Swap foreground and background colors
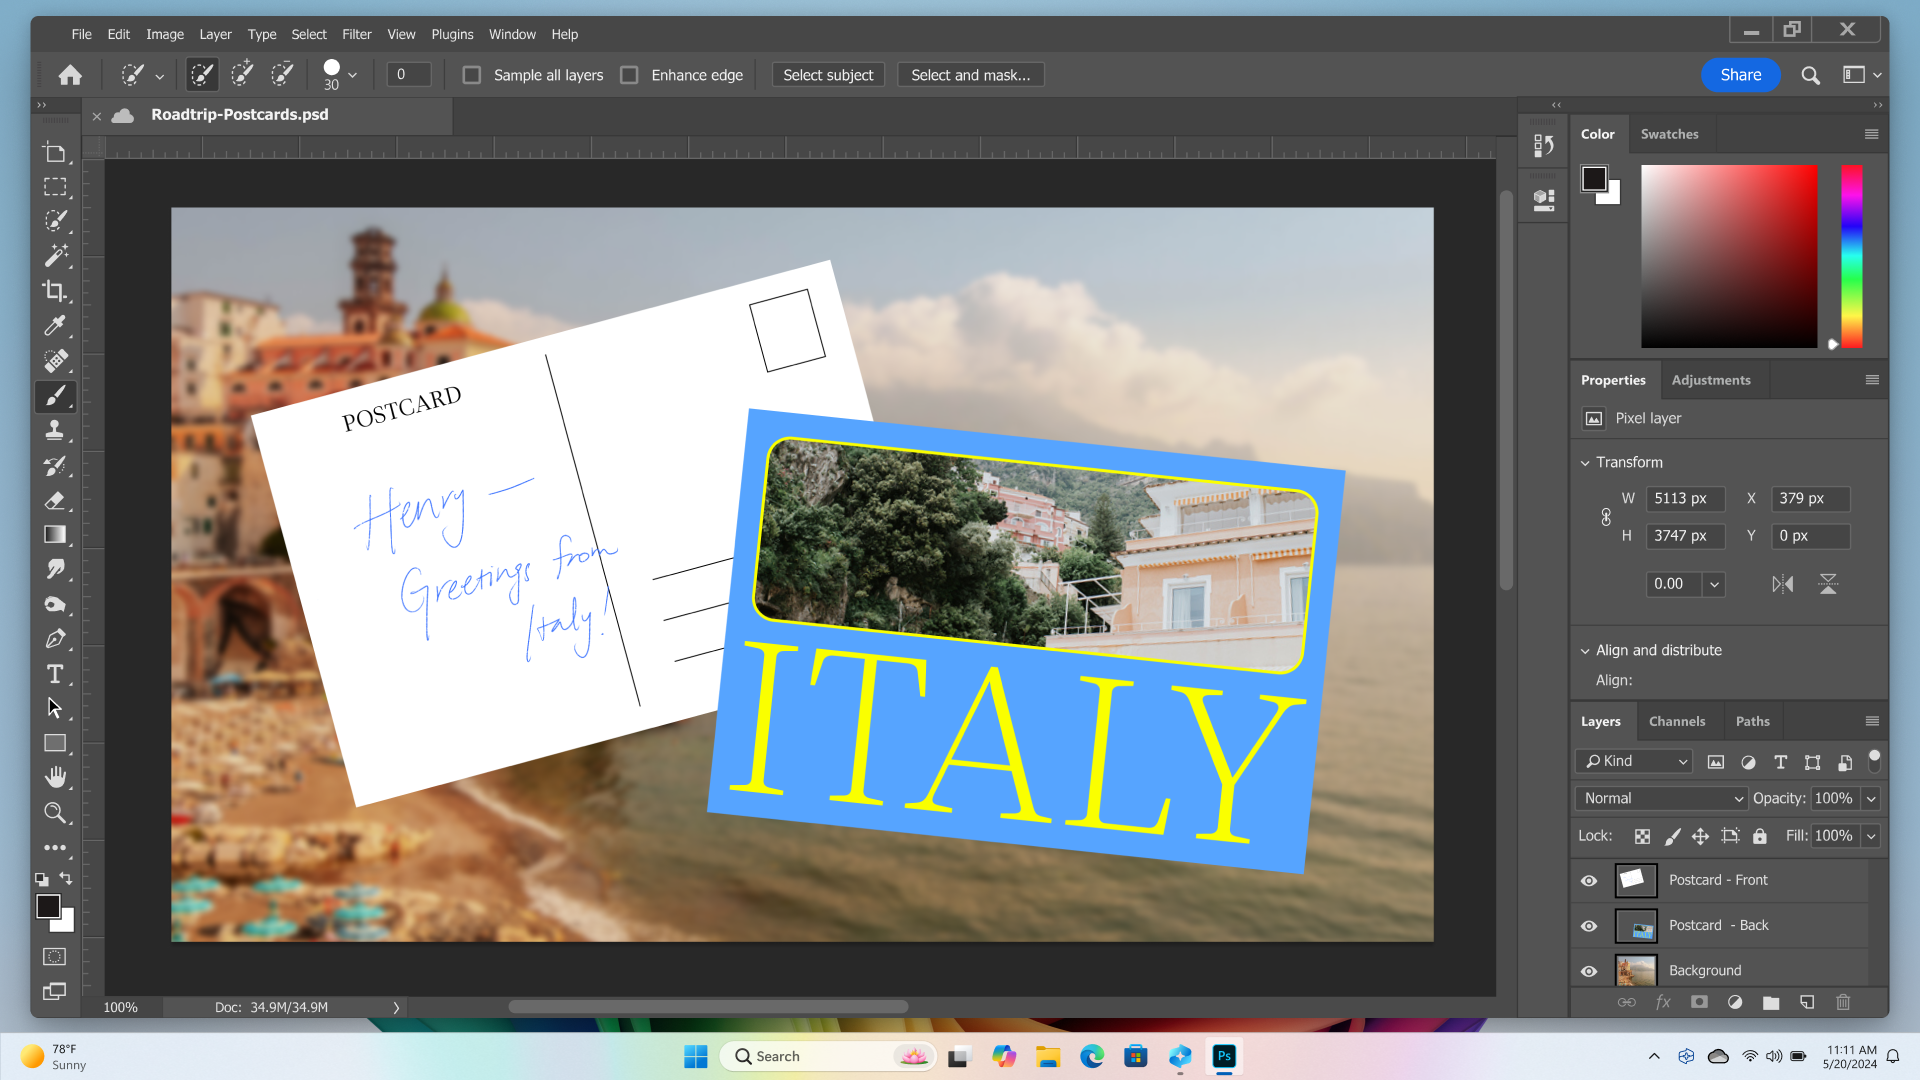1920x1080 pixels. click(x=66, y=878)
